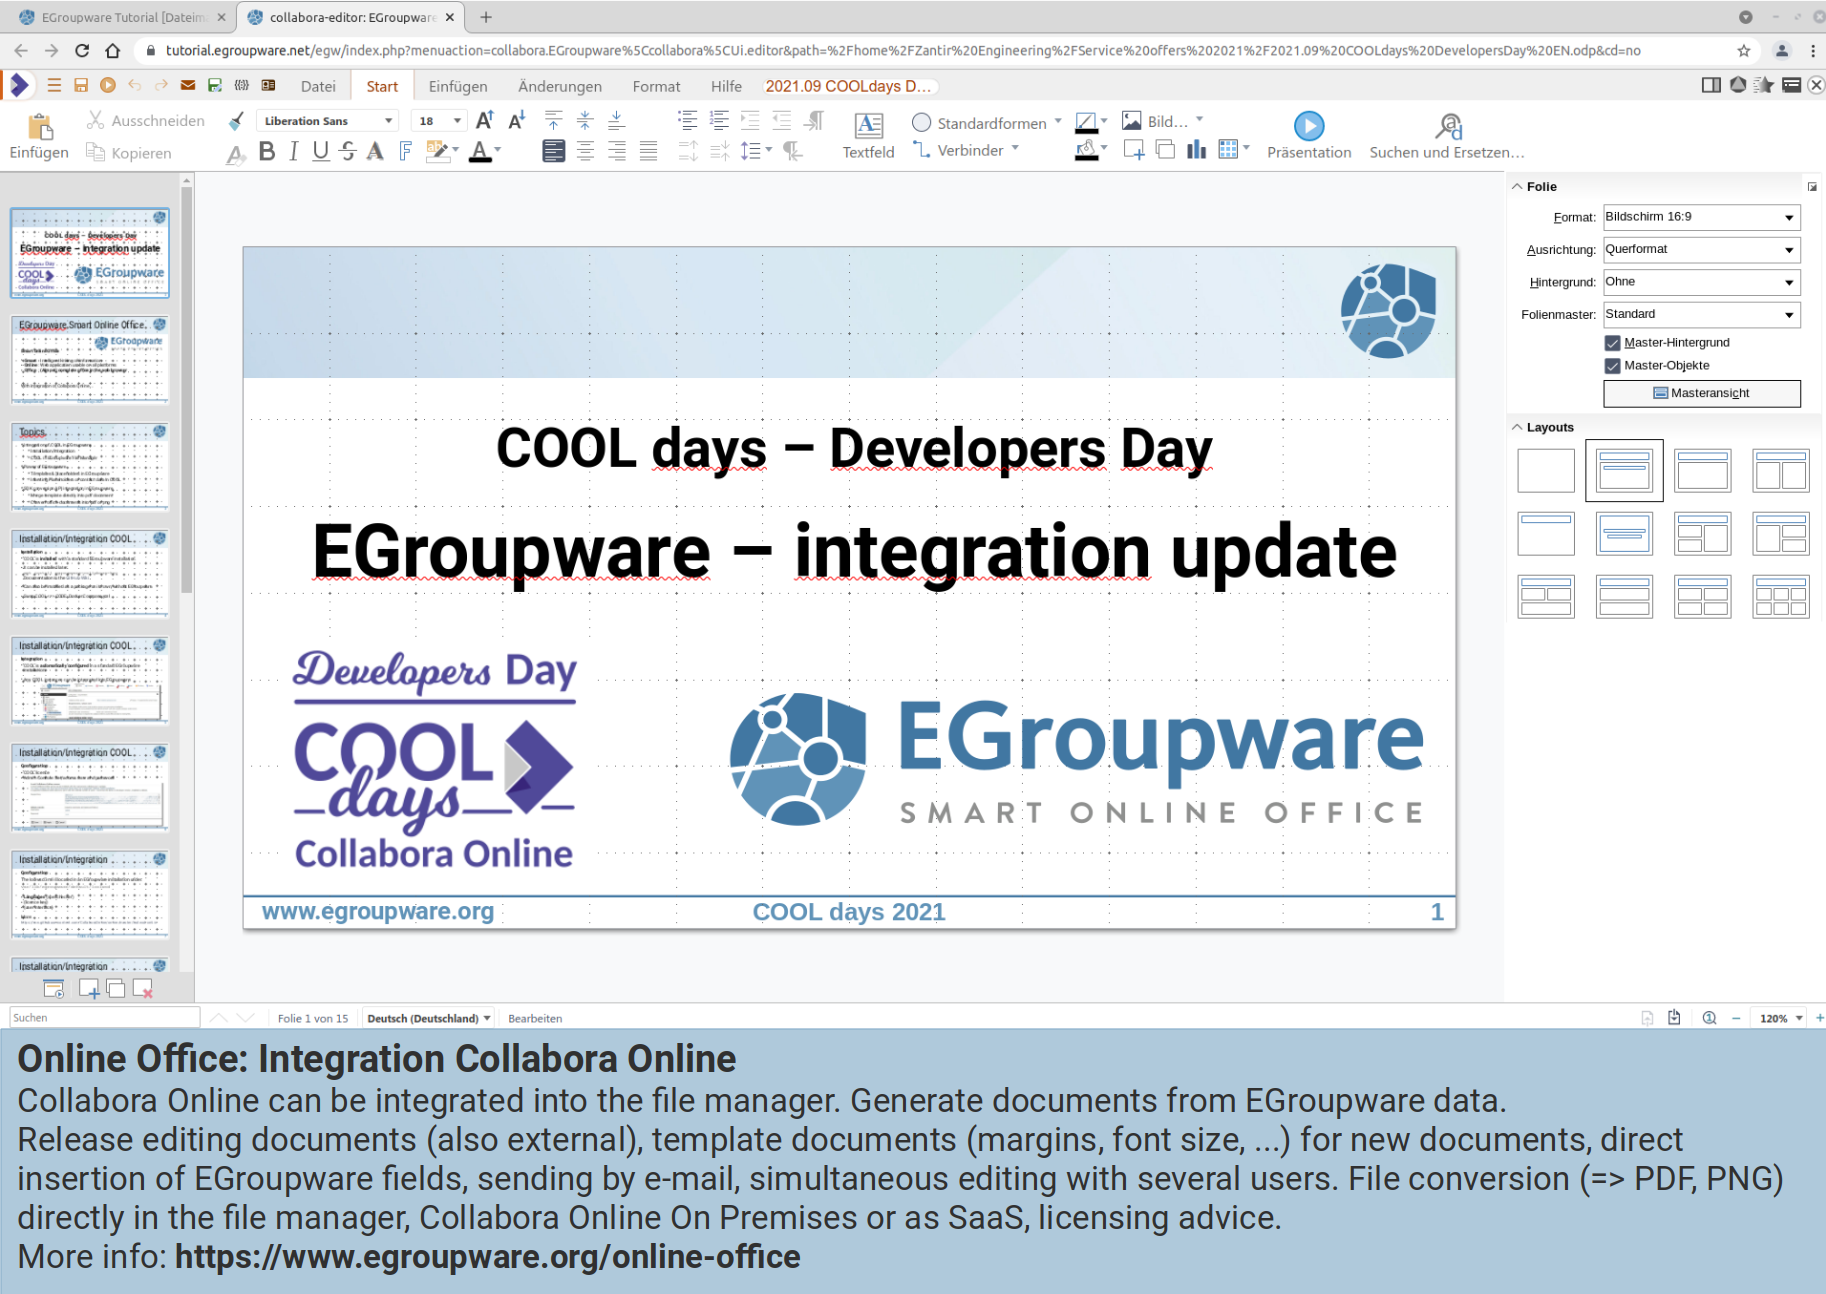
Task: Collapse the Layouts section
Action: [x=1518, y=427]
